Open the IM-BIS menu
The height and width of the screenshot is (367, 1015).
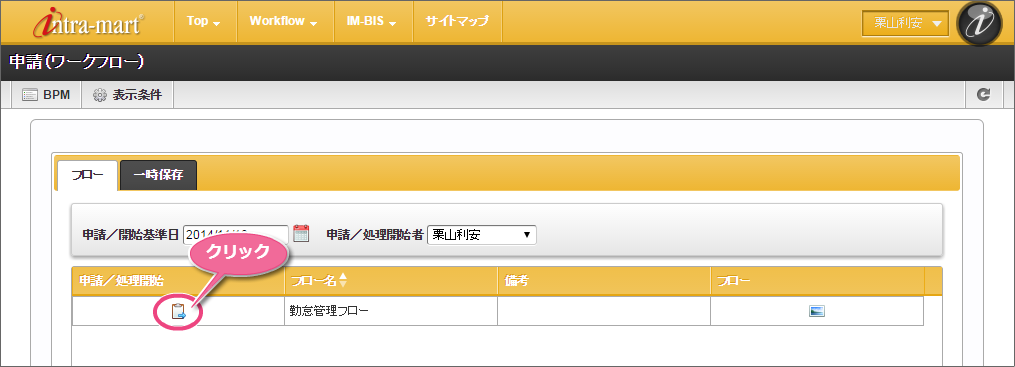pyautogui.click(x=371, y=21)
